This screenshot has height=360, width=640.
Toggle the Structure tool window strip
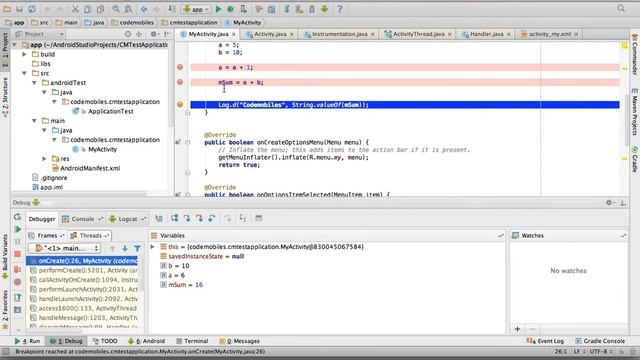pos(5,97)
